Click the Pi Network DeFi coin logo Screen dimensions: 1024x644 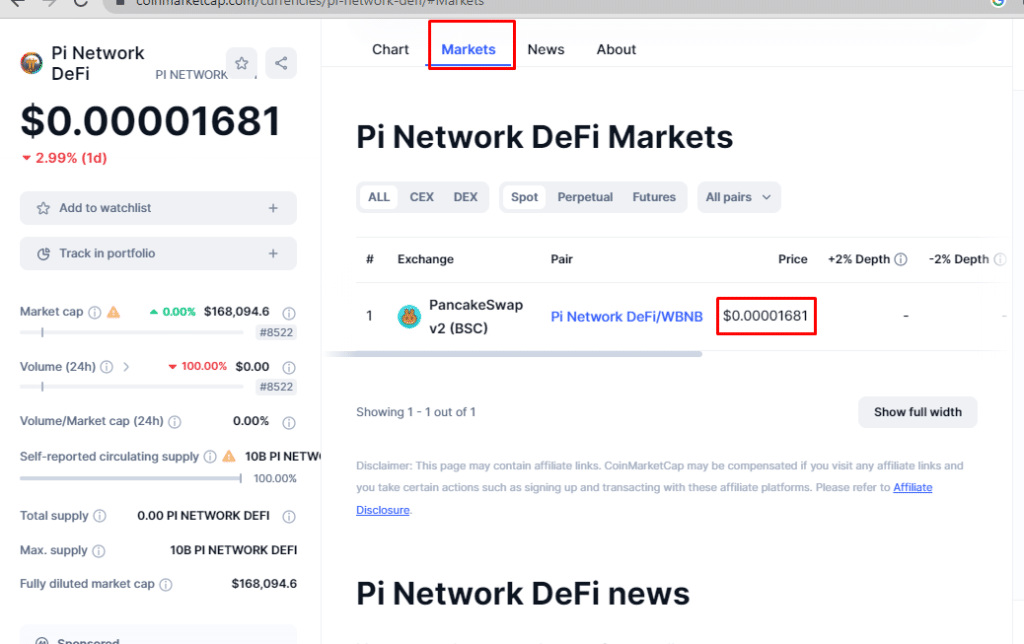31,63
